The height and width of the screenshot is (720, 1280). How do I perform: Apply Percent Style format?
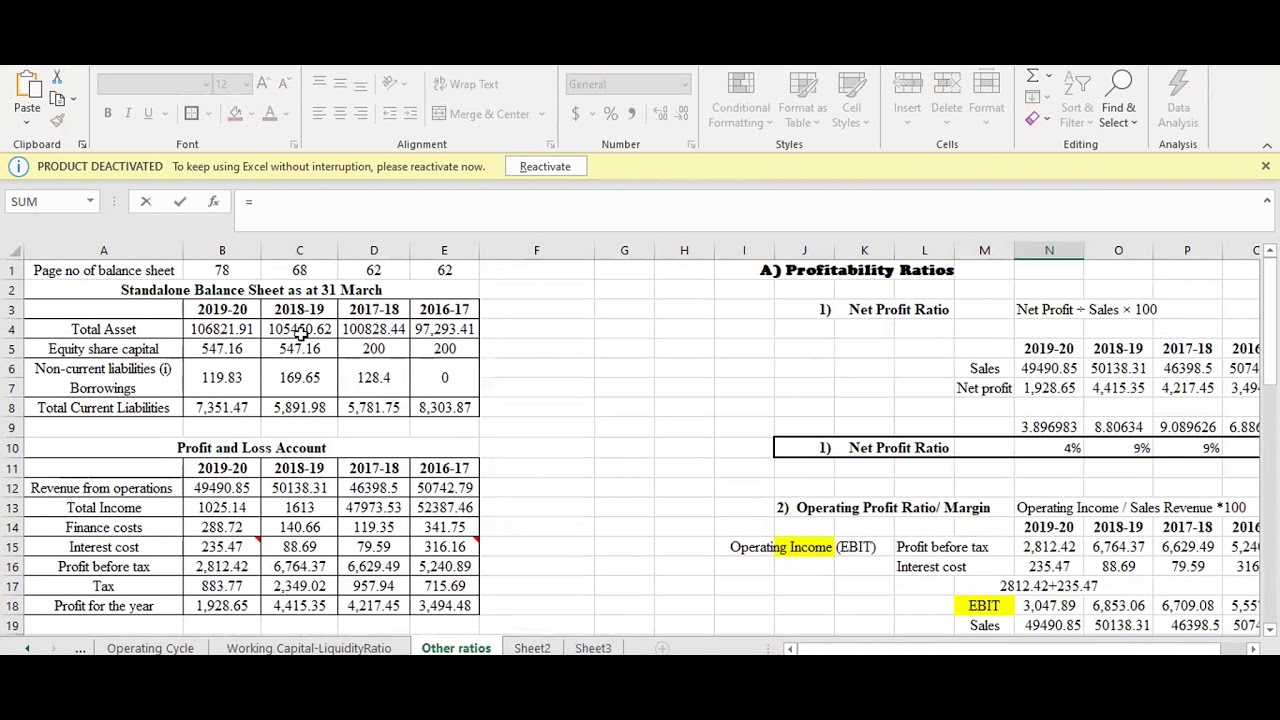tap(610, 114)
